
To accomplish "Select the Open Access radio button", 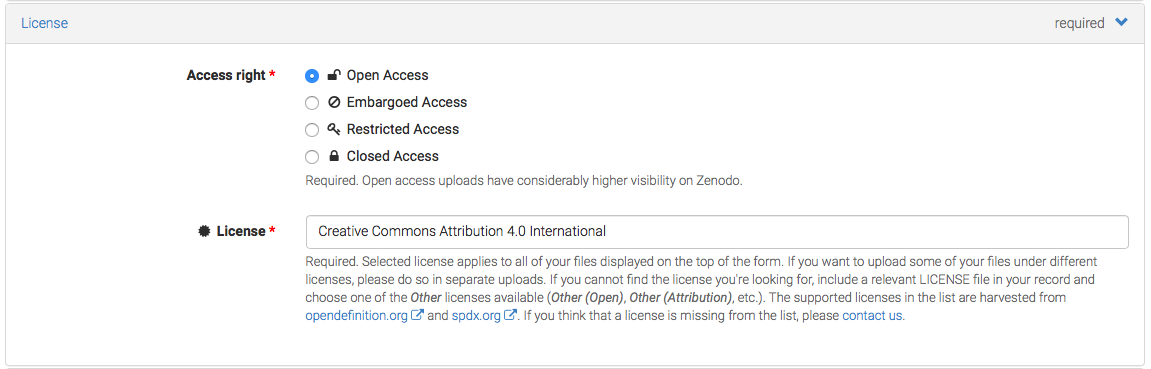I will [312, 76].
